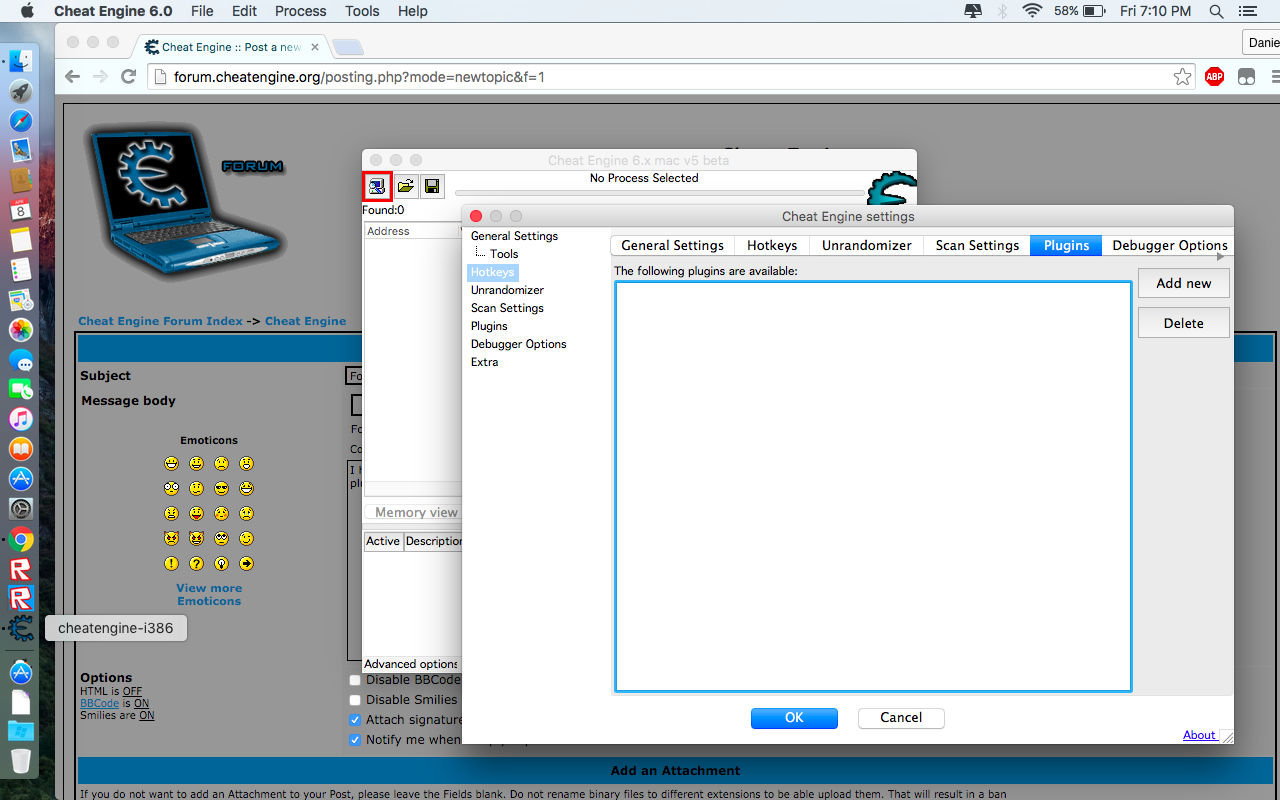This screenshot has height=800, width=1280.
Task: Open the Help menu in menu bar
Action: [x=412, y=11]
